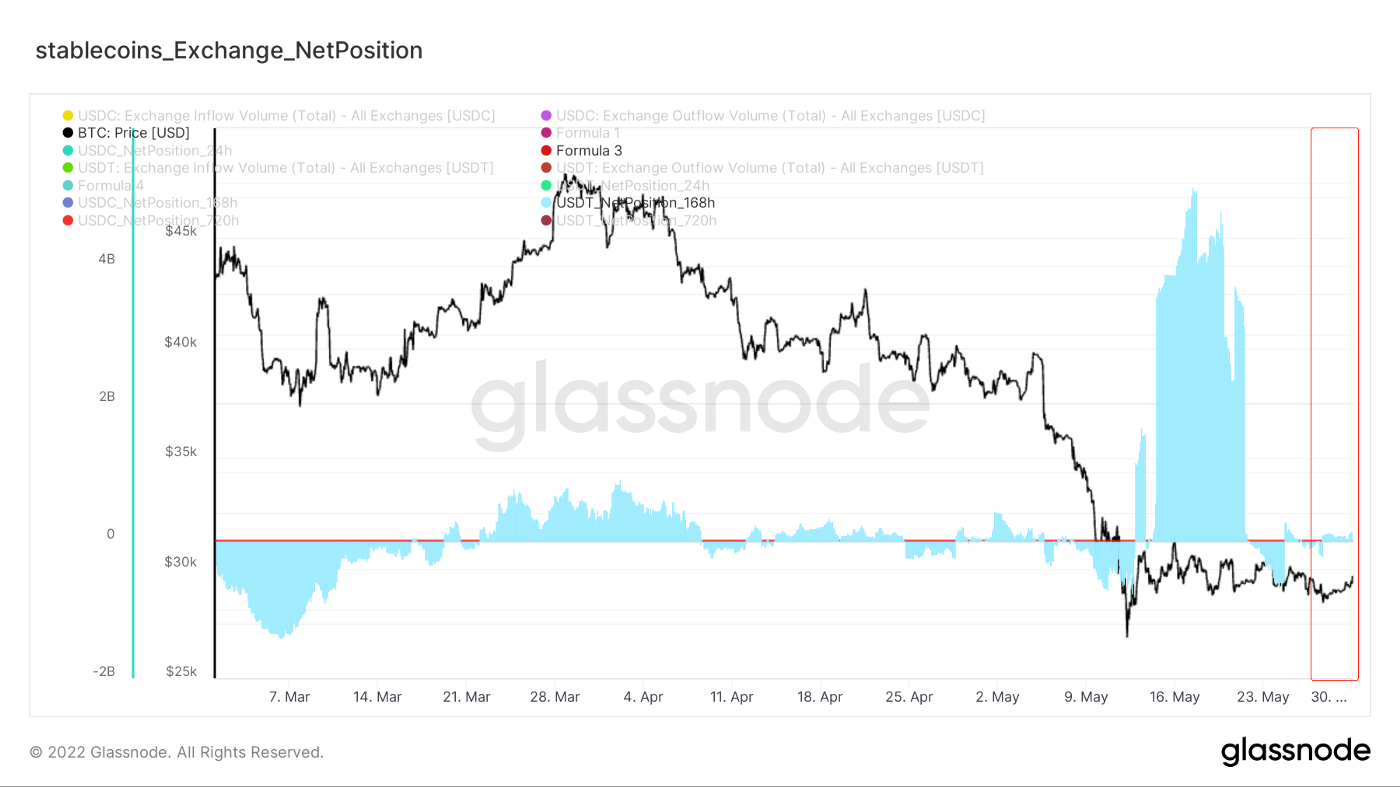1400x787 pixels.
Task: Click the light-blue USDT_NetPosition_168h color dot
Action: (x=546, y=203)
